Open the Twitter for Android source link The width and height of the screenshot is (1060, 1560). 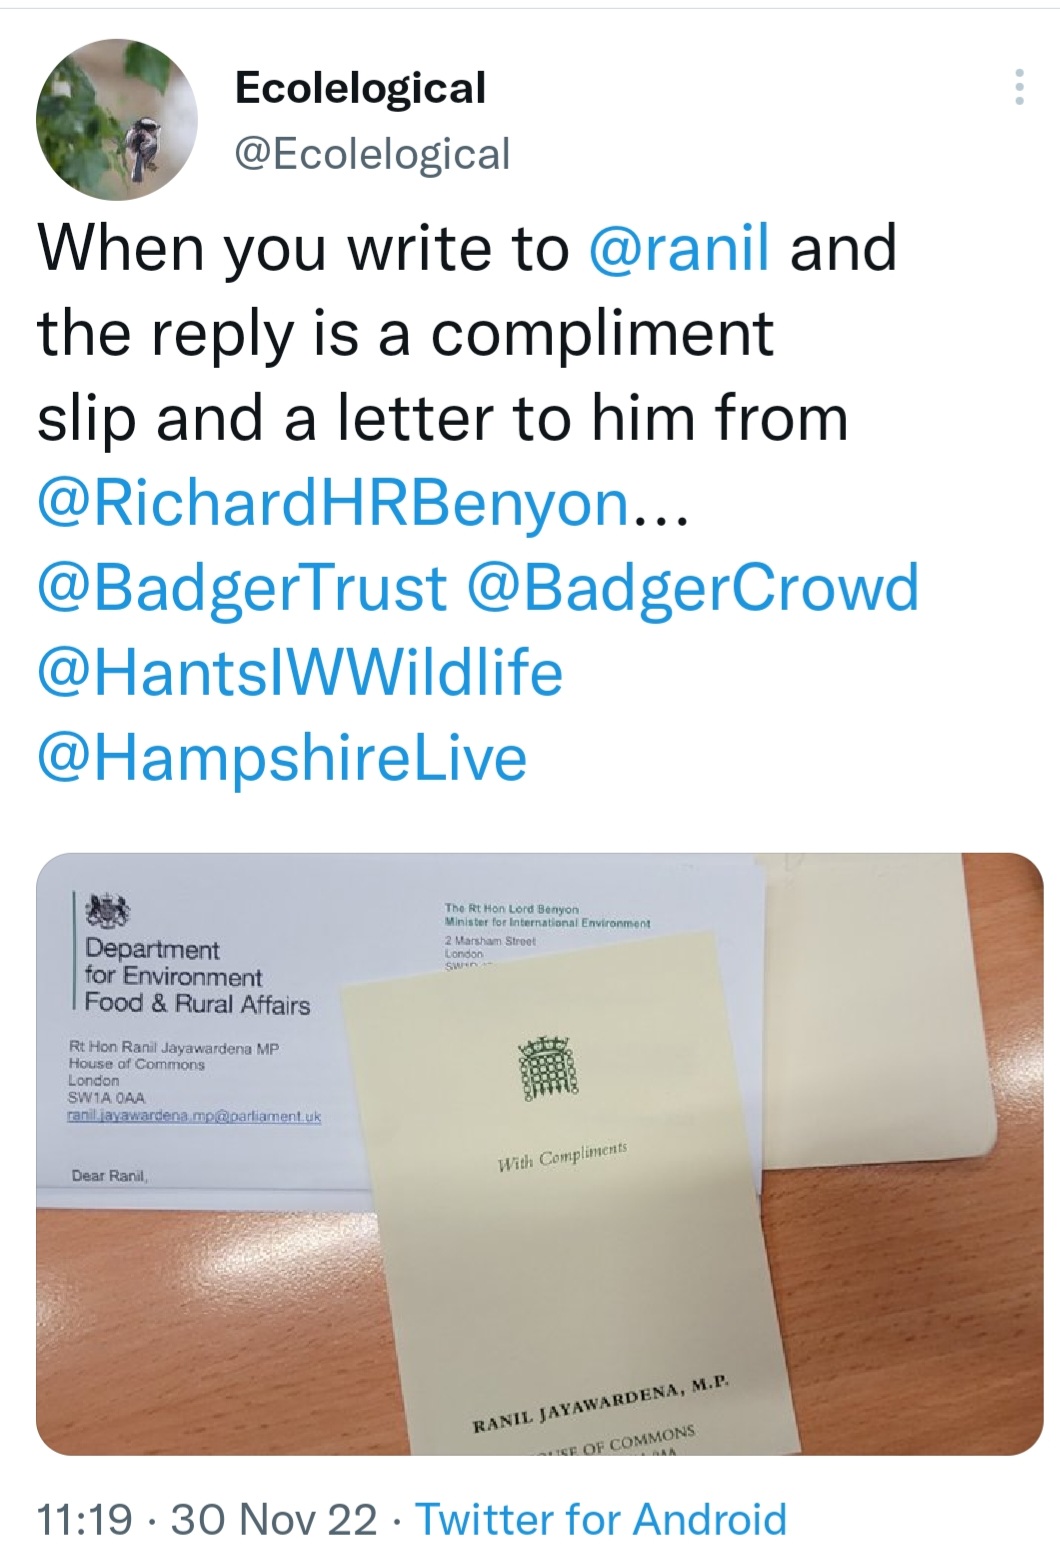(601, 1519)
